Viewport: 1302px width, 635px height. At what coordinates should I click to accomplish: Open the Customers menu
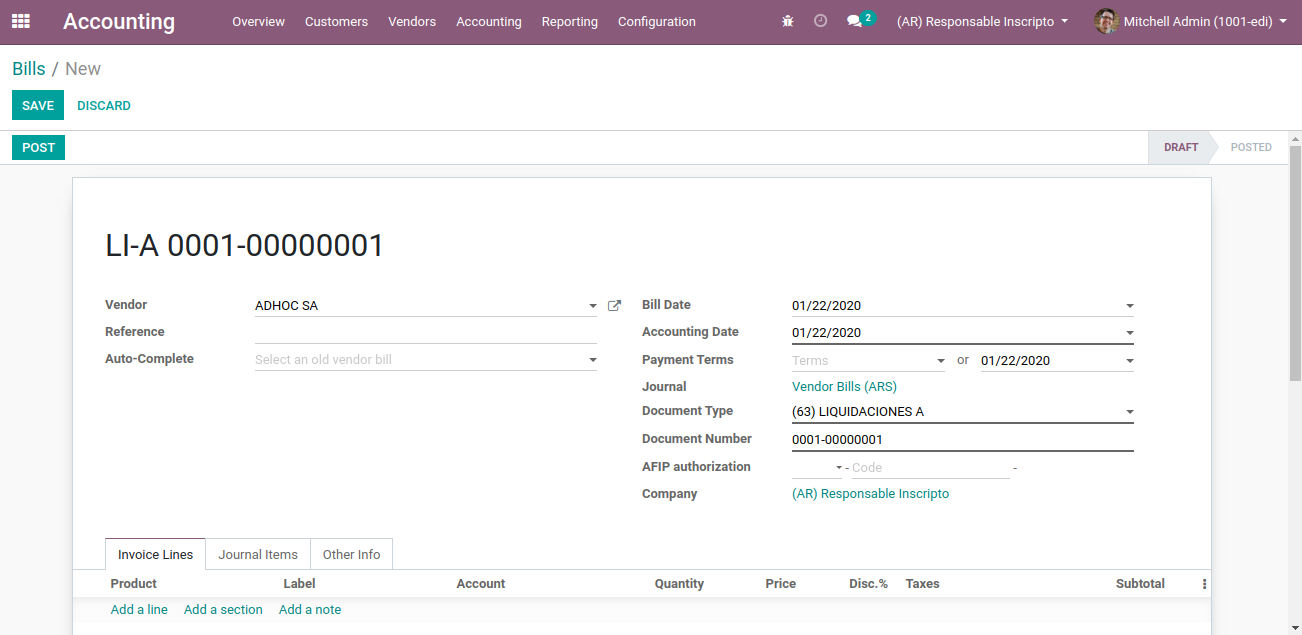[x=336, y=21]
